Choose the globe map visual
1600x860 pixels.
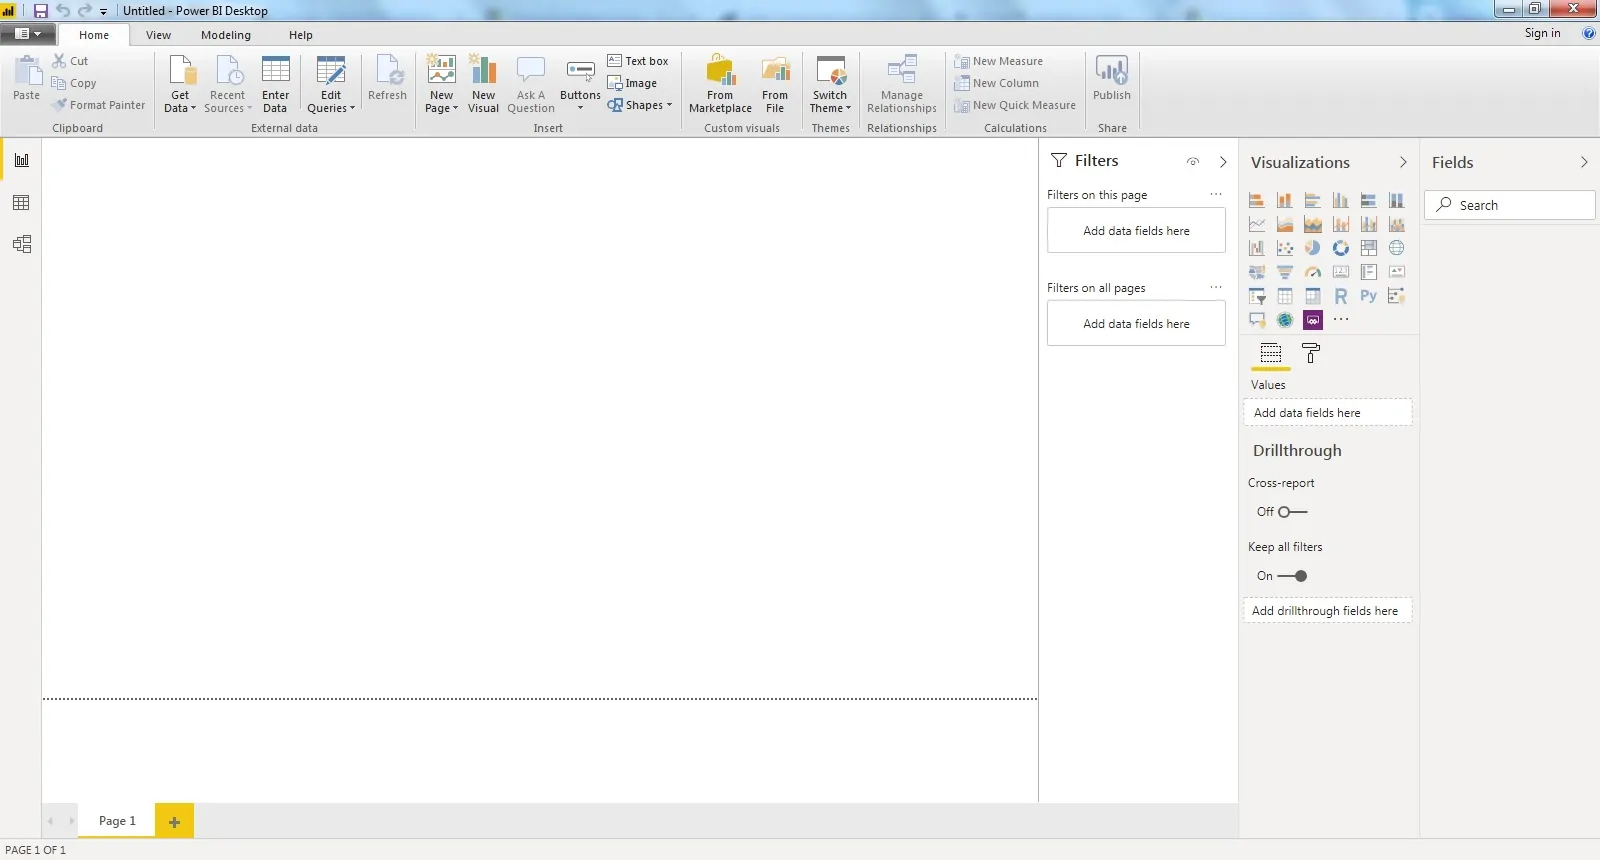tap(1397, 248)
